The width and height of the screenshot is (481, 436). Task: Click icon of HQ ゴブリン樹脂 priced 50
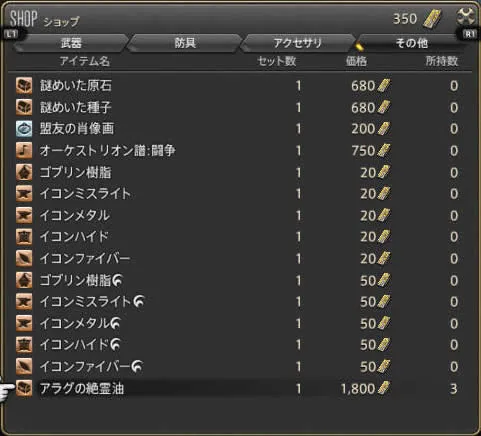pyautogui.click(x=24, y=280)
